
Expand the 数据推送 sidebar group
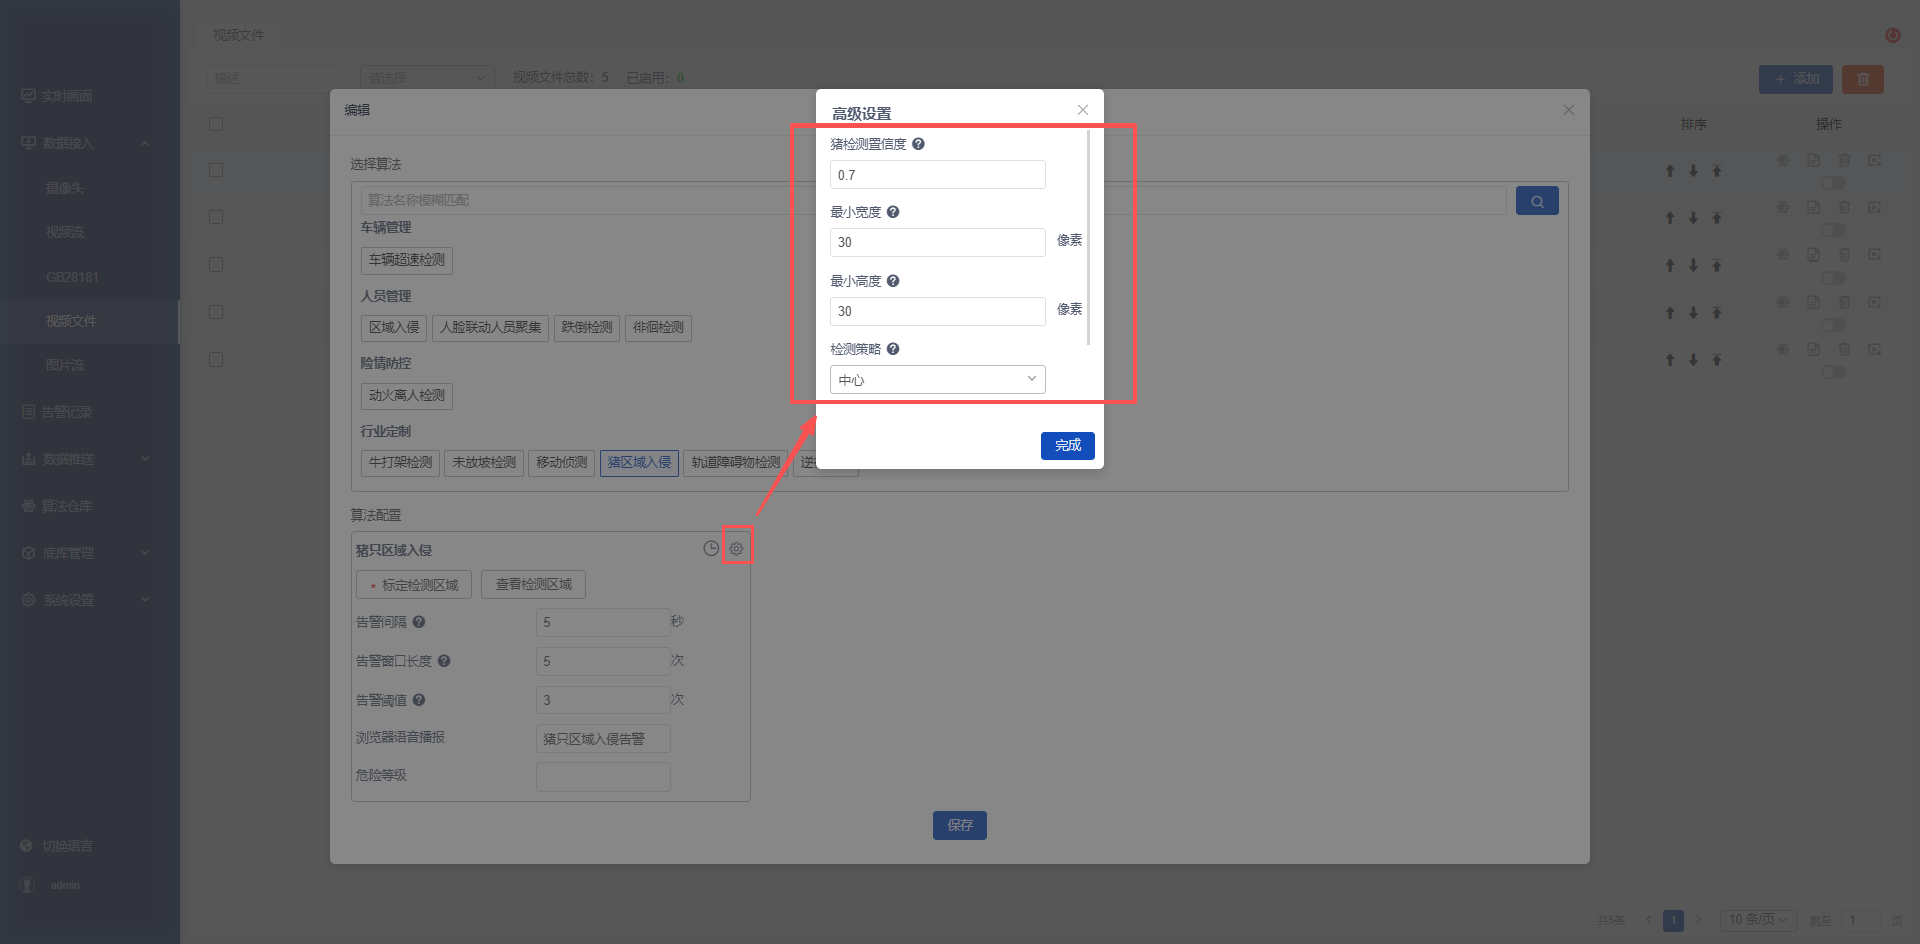pyautogui.click(x=90, y=459)
